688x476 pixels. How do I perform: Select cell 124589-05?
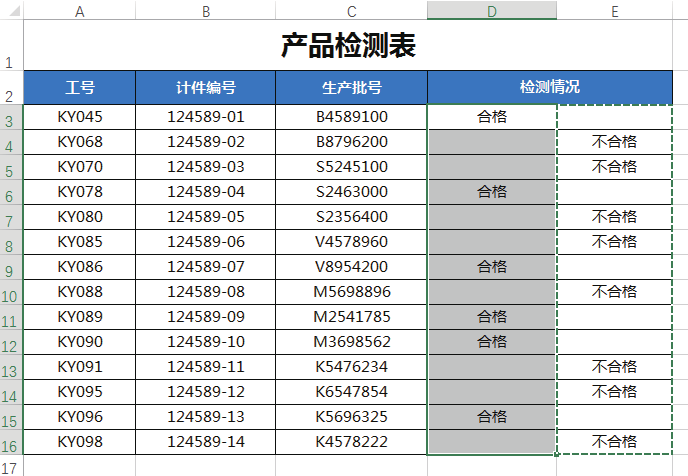(x=205, y=217)
